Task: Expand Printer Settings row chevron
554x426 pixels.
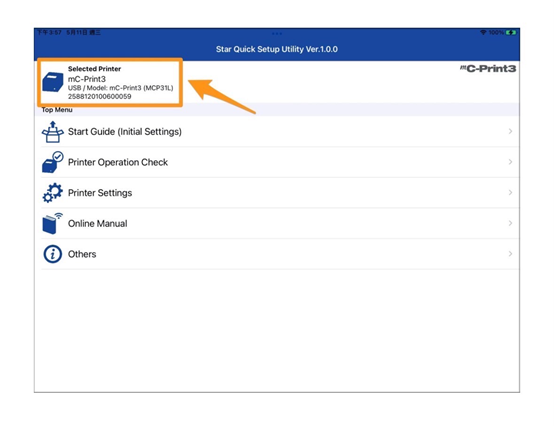Action: (510, 193)
